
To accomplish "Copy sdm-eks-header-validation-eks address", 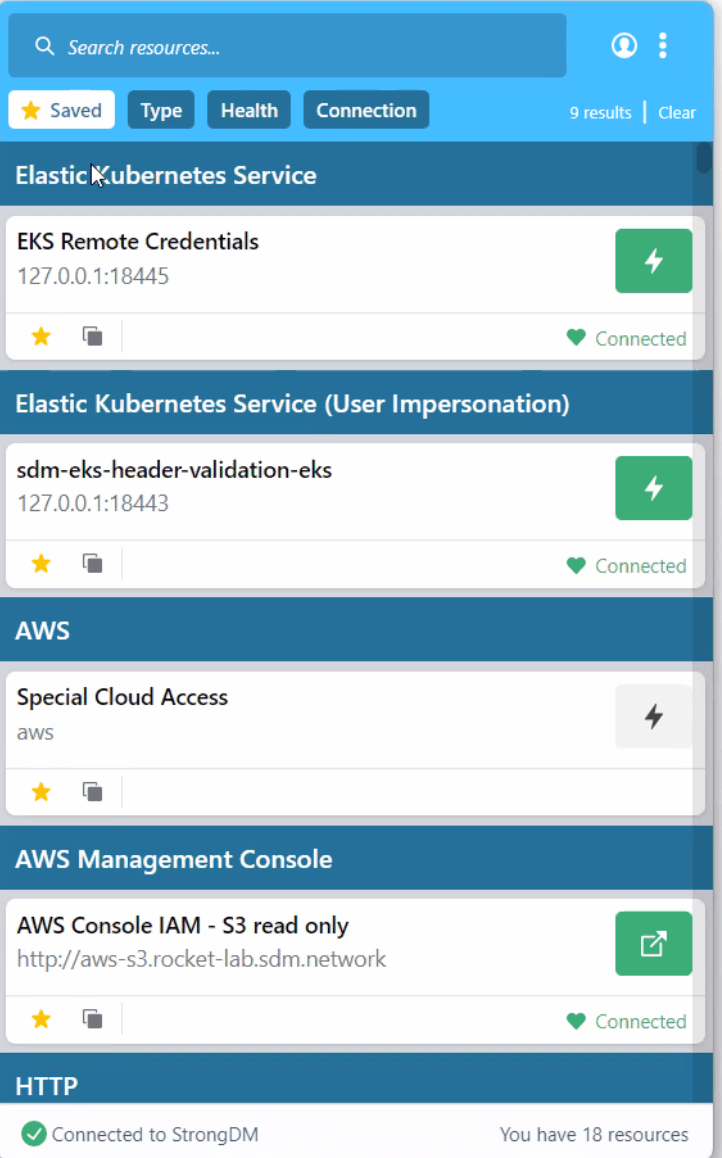I will (x=92, y=564).
